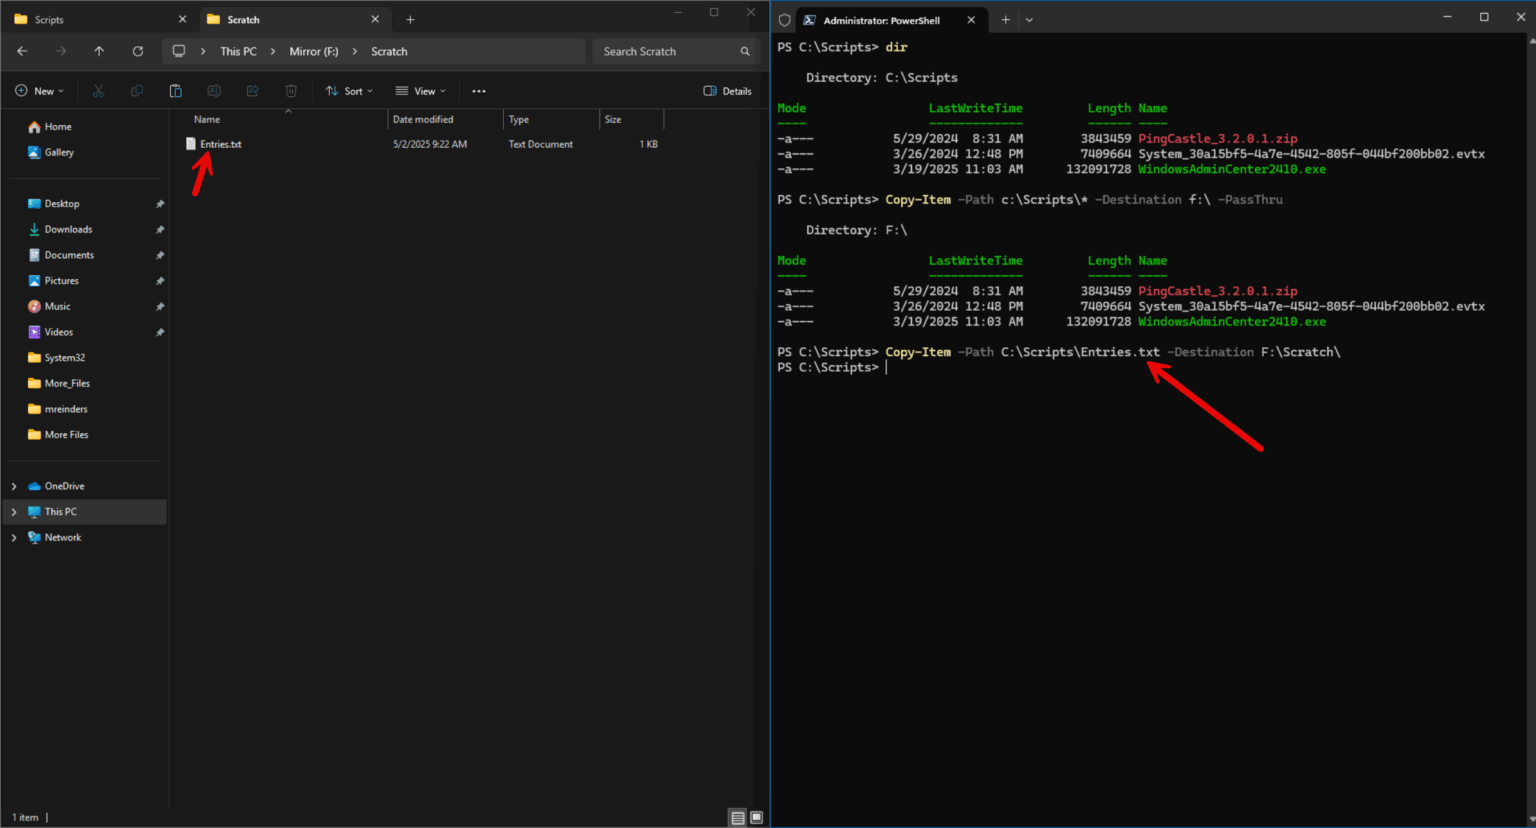Click the Refresh icon in the address bar

pyautogui.click(x=138, y=51)
